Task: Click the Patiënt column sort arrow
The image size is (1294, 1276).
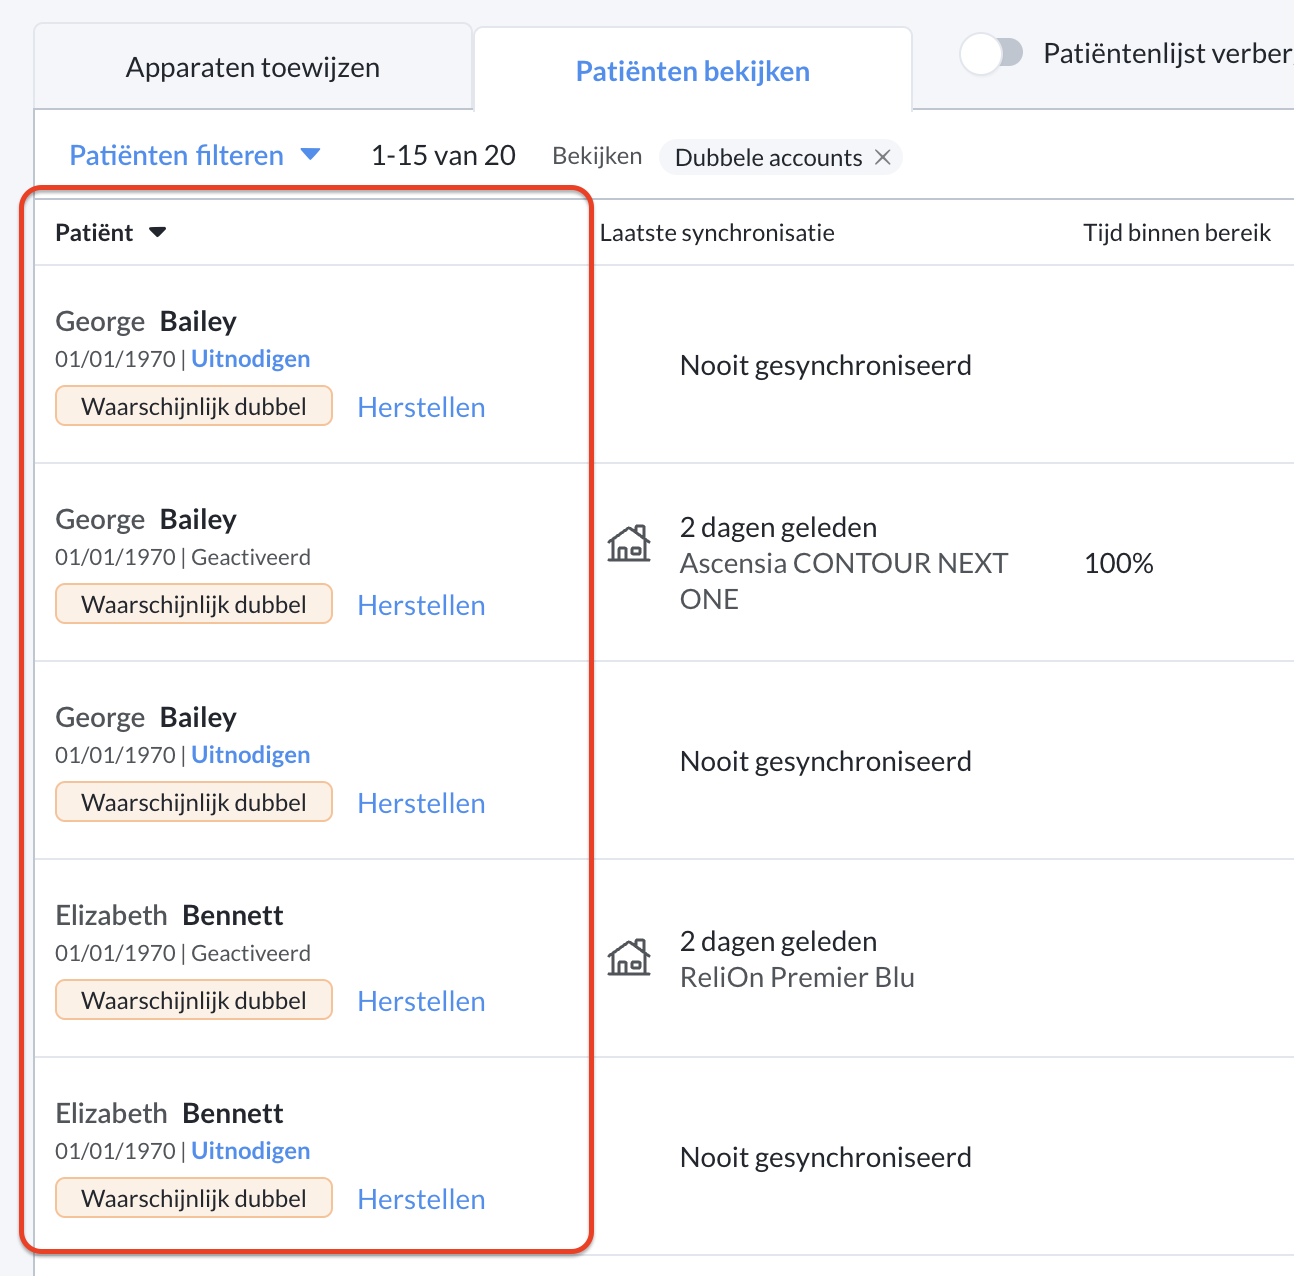Action: (157, 233)
